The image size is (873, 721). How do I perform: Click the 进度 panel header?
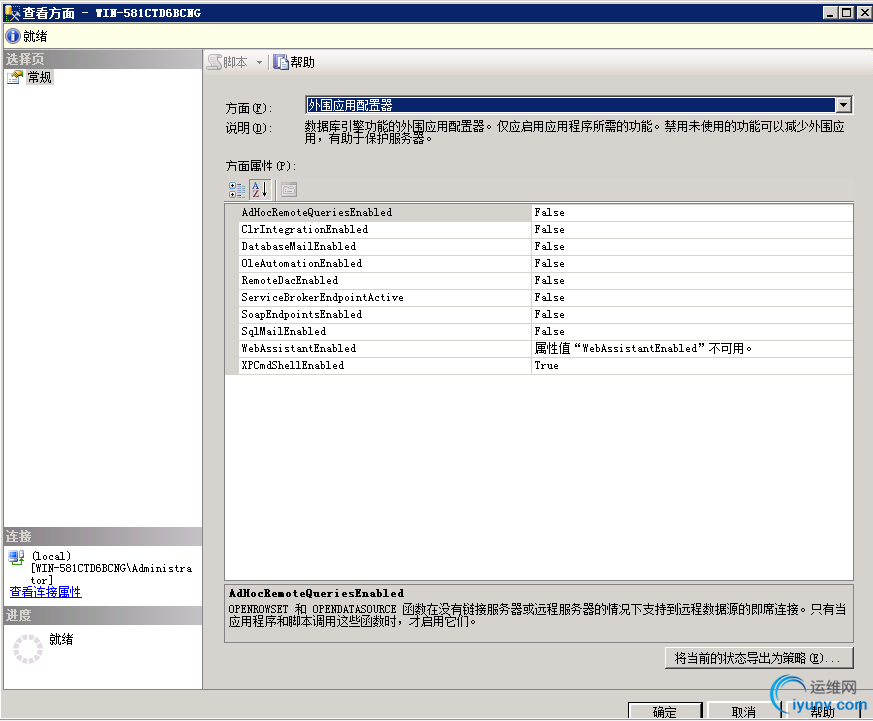point(102,615)
